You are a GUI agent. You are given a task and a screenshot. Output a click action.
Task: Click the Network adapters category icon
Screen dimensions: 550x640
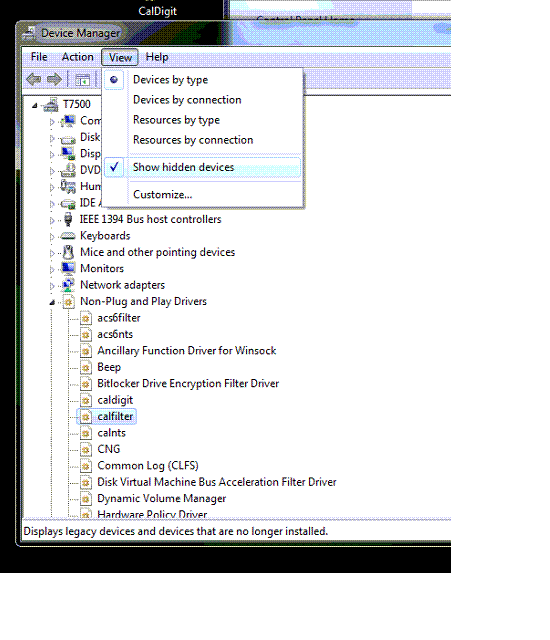(68, 285)
